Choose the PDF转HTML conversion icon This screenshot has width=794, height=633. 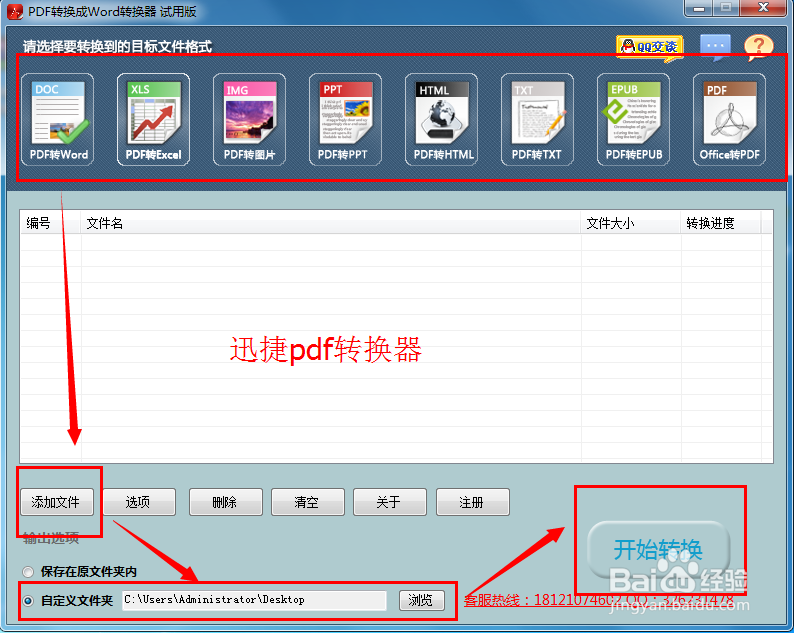tap(442, 120)
